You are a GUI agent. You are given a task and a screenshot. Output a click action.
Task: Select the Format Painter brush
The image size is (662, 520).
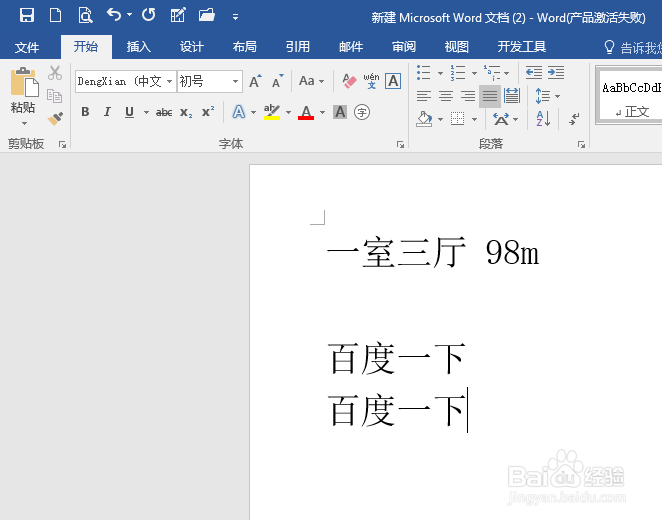55,119
